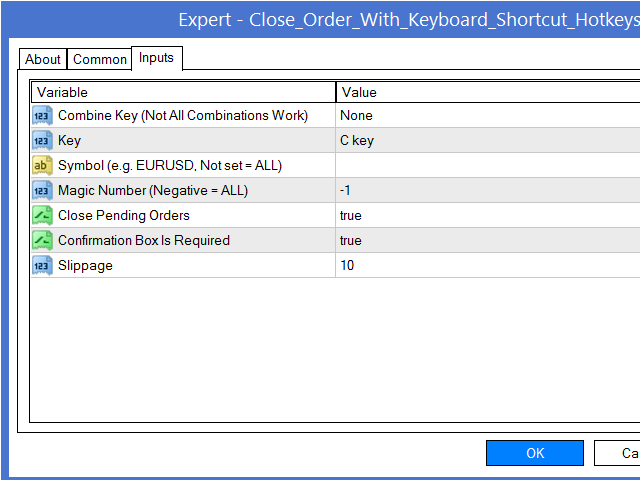Confirm settings with the OK button
Image resolution: width=640 pixels, height=480 pixels.
[x=535, y=453]
